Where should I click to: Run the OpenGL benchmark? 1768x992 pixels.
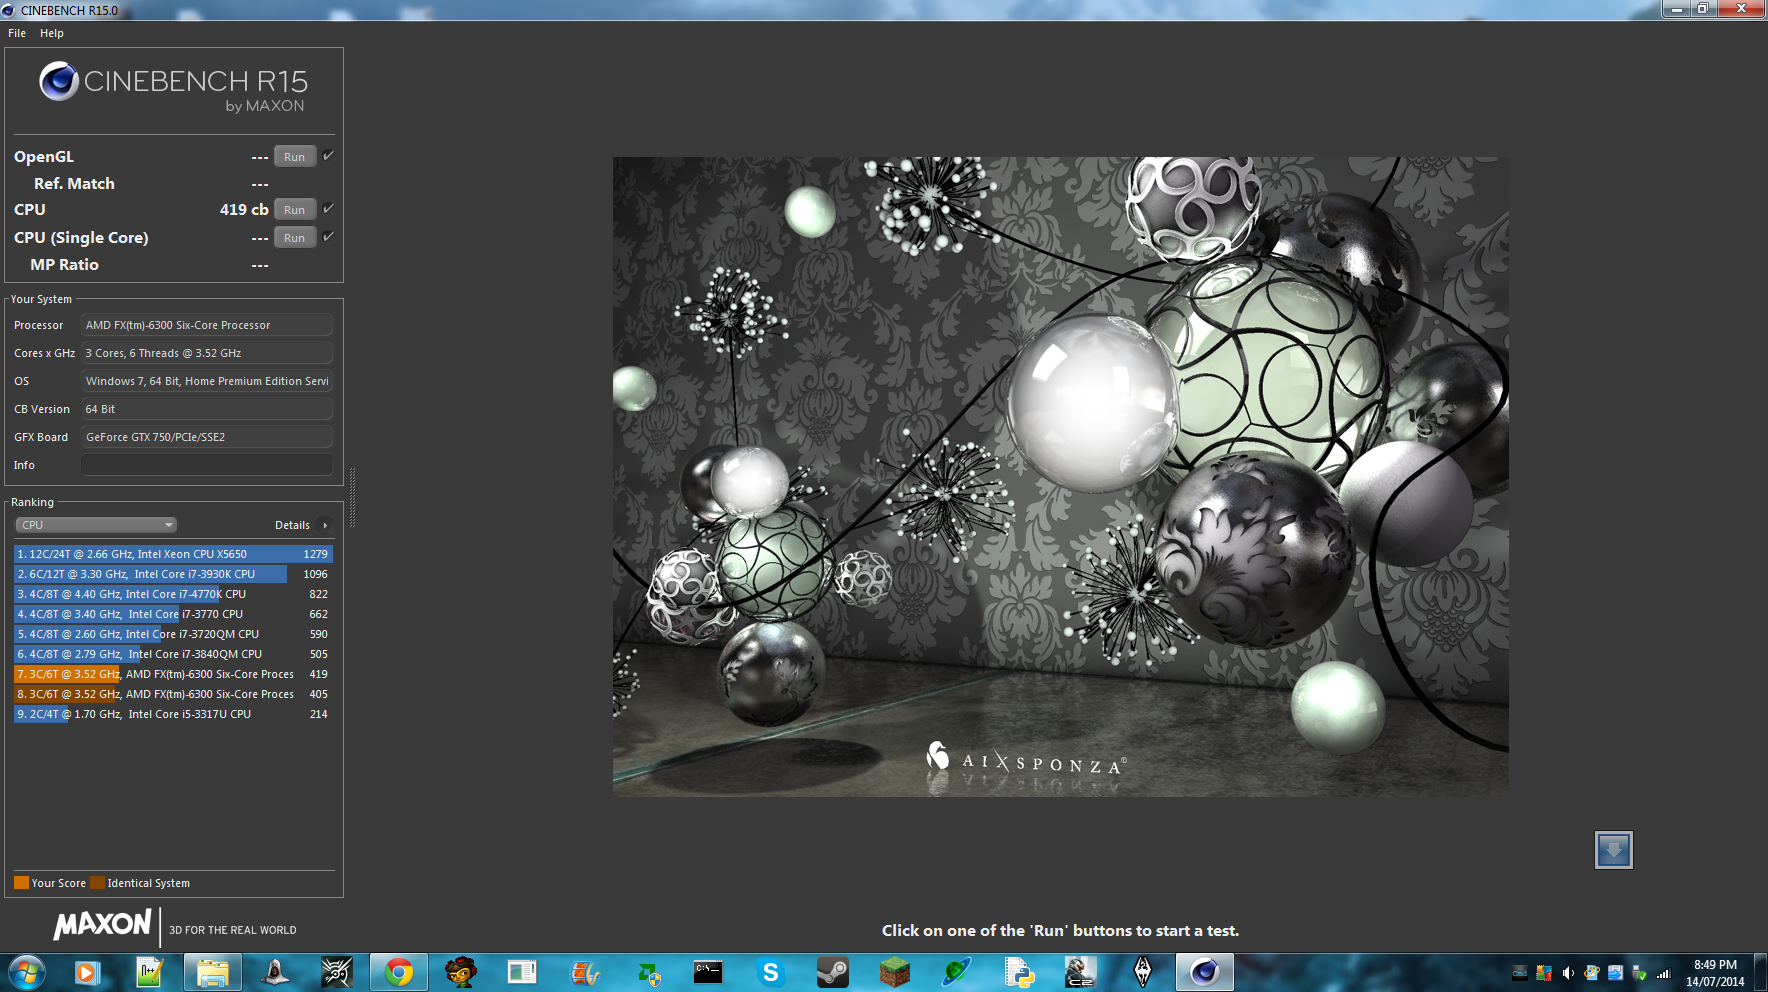click(295, 157)
